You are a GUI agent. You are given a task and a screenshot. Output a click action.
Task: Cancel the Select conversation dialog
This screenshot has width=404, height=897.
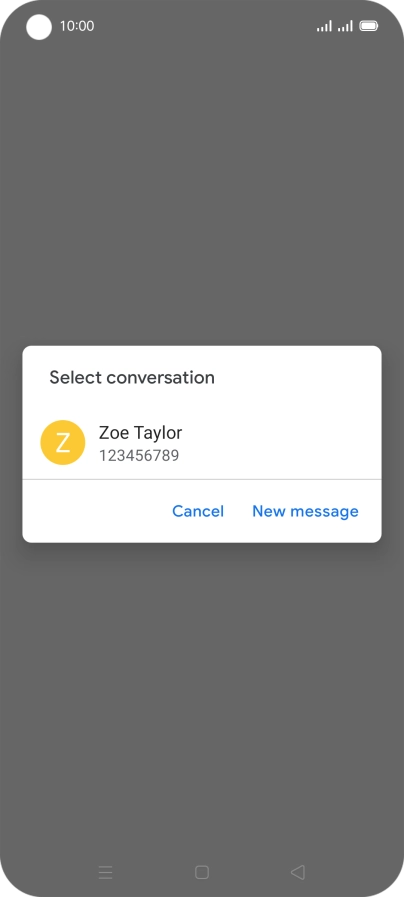198,511
